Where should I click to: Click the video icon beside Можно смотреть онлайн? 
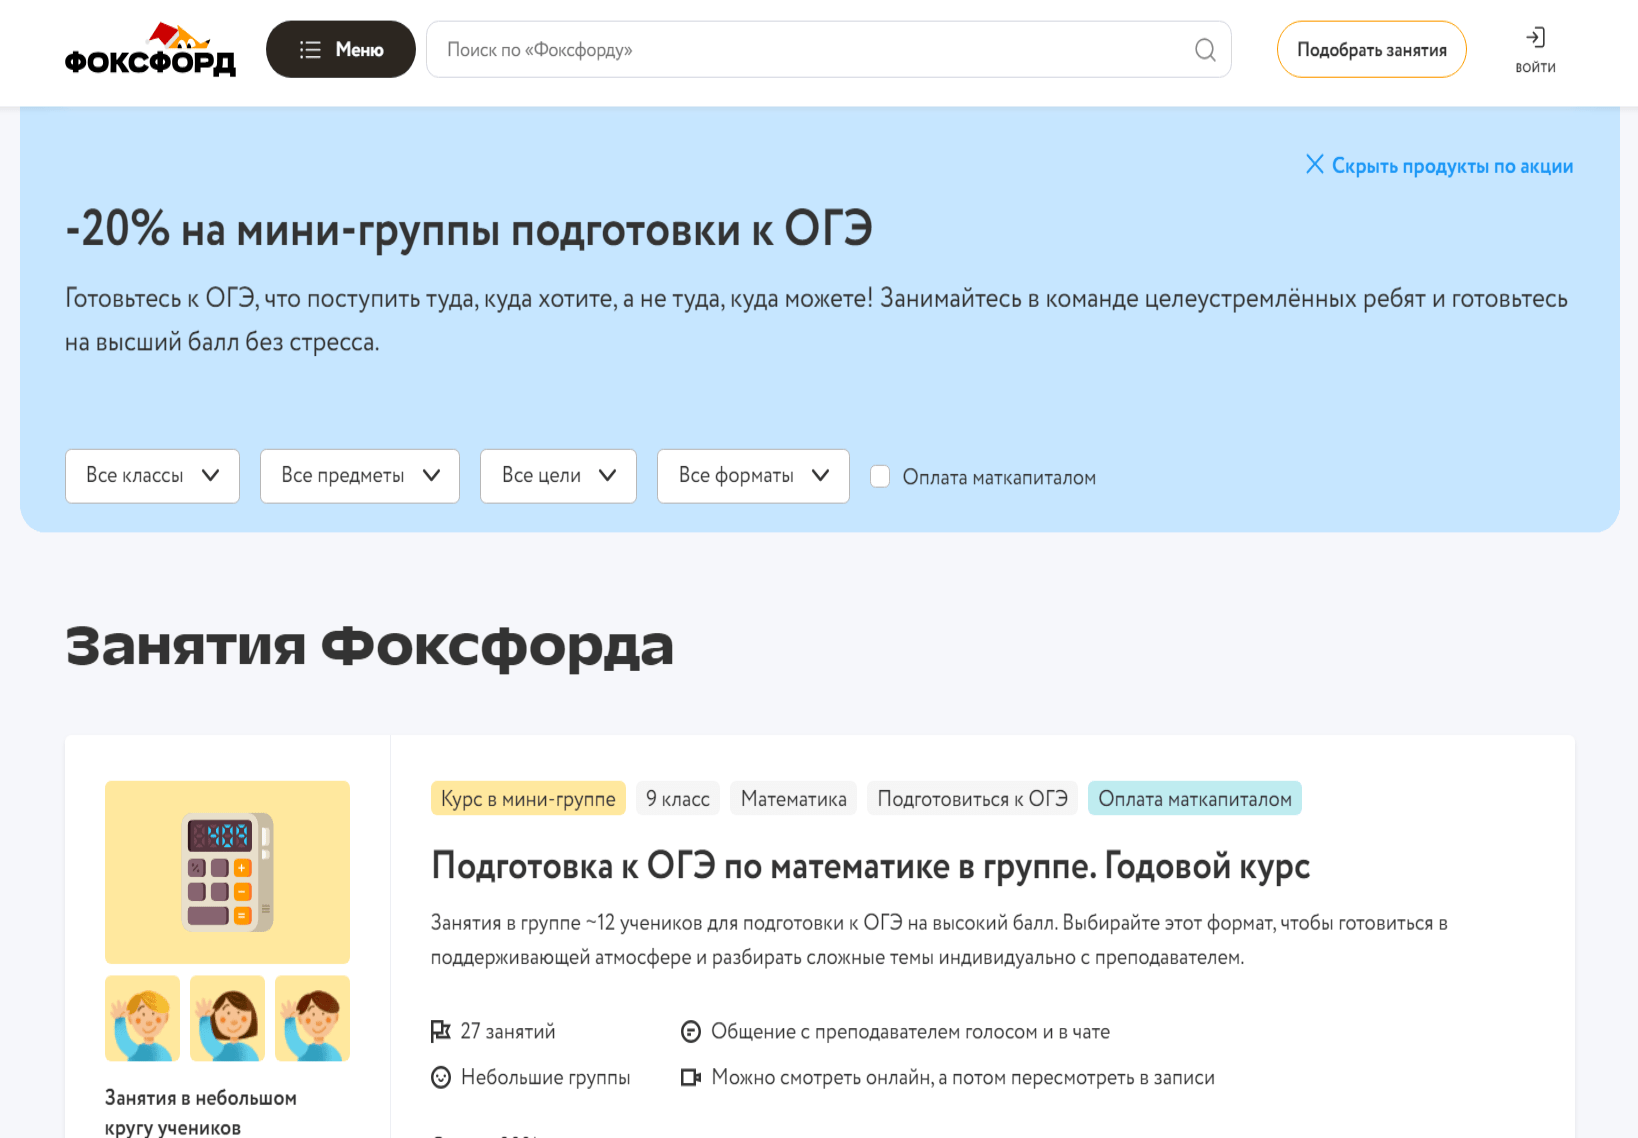pyautogui.click(x=690, y=1077)
